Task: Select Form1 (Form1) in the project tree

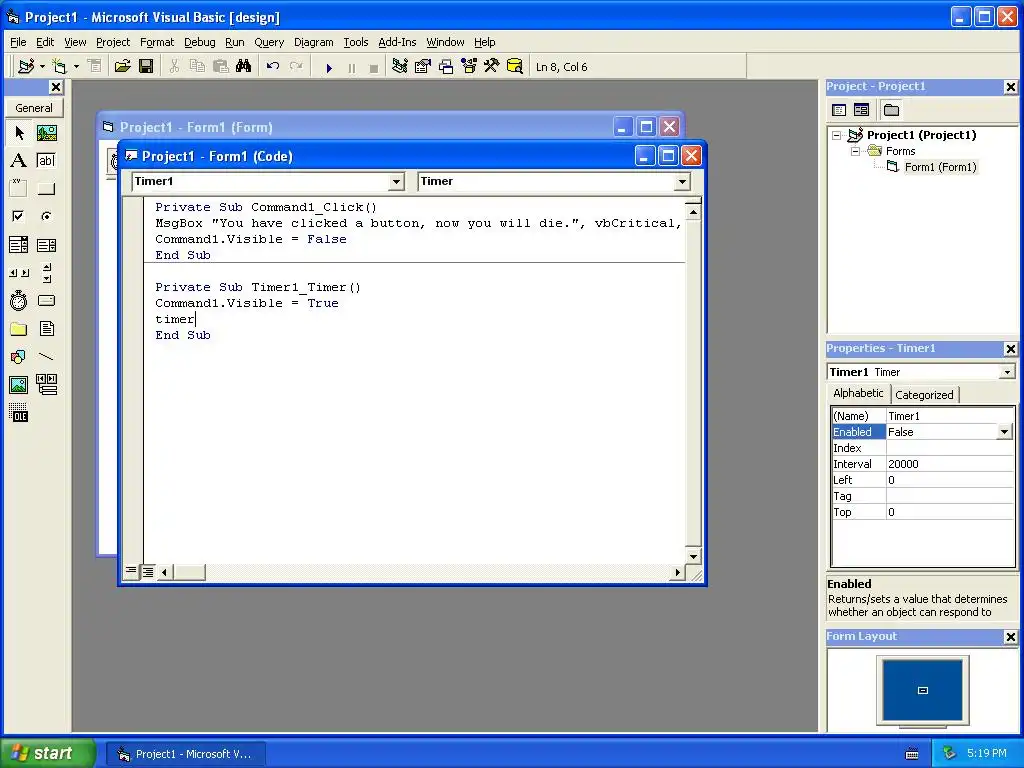Action: (940, 167)
